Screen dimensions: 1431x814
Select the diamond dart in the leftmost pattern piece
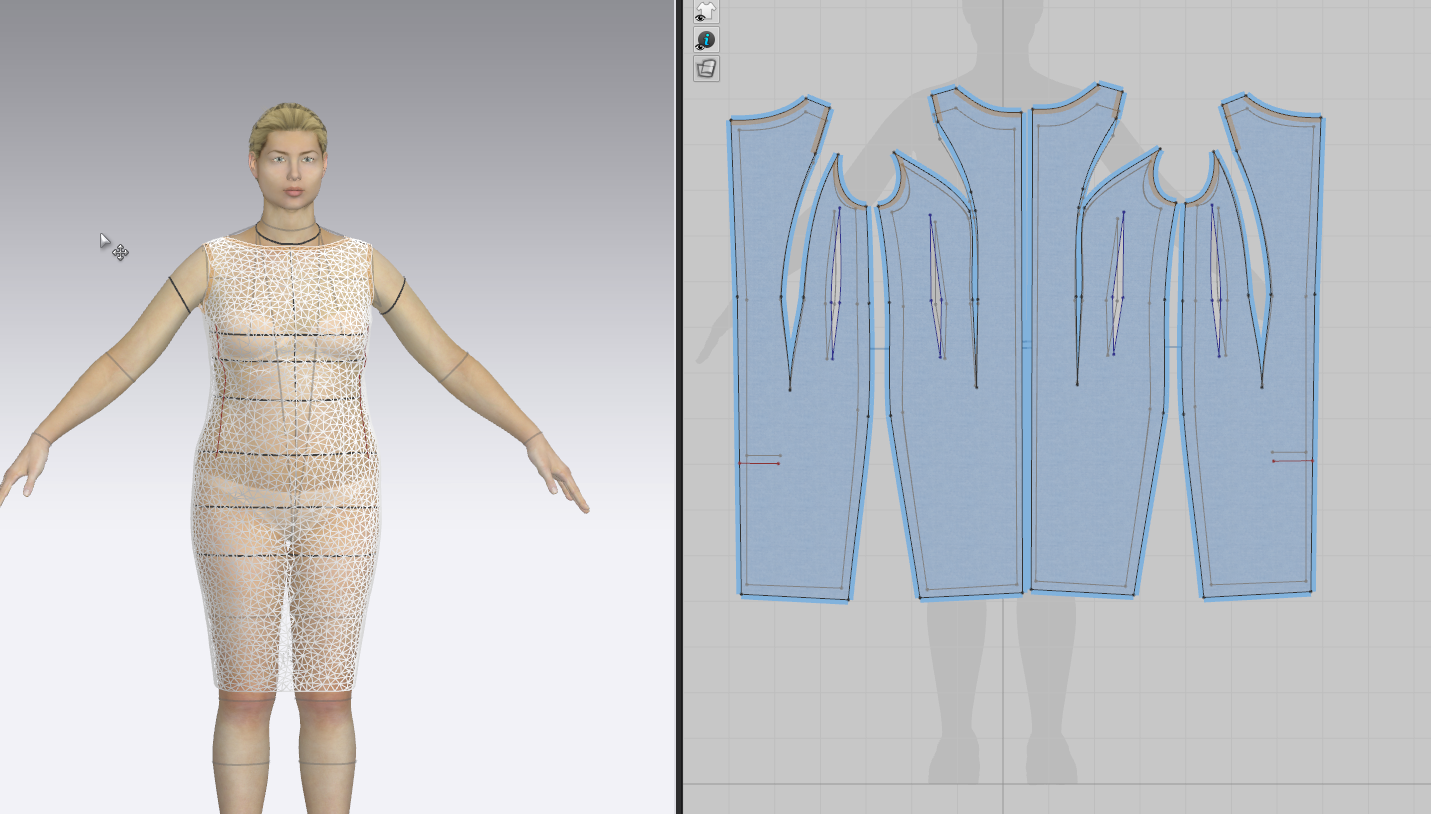pos(835,284)
